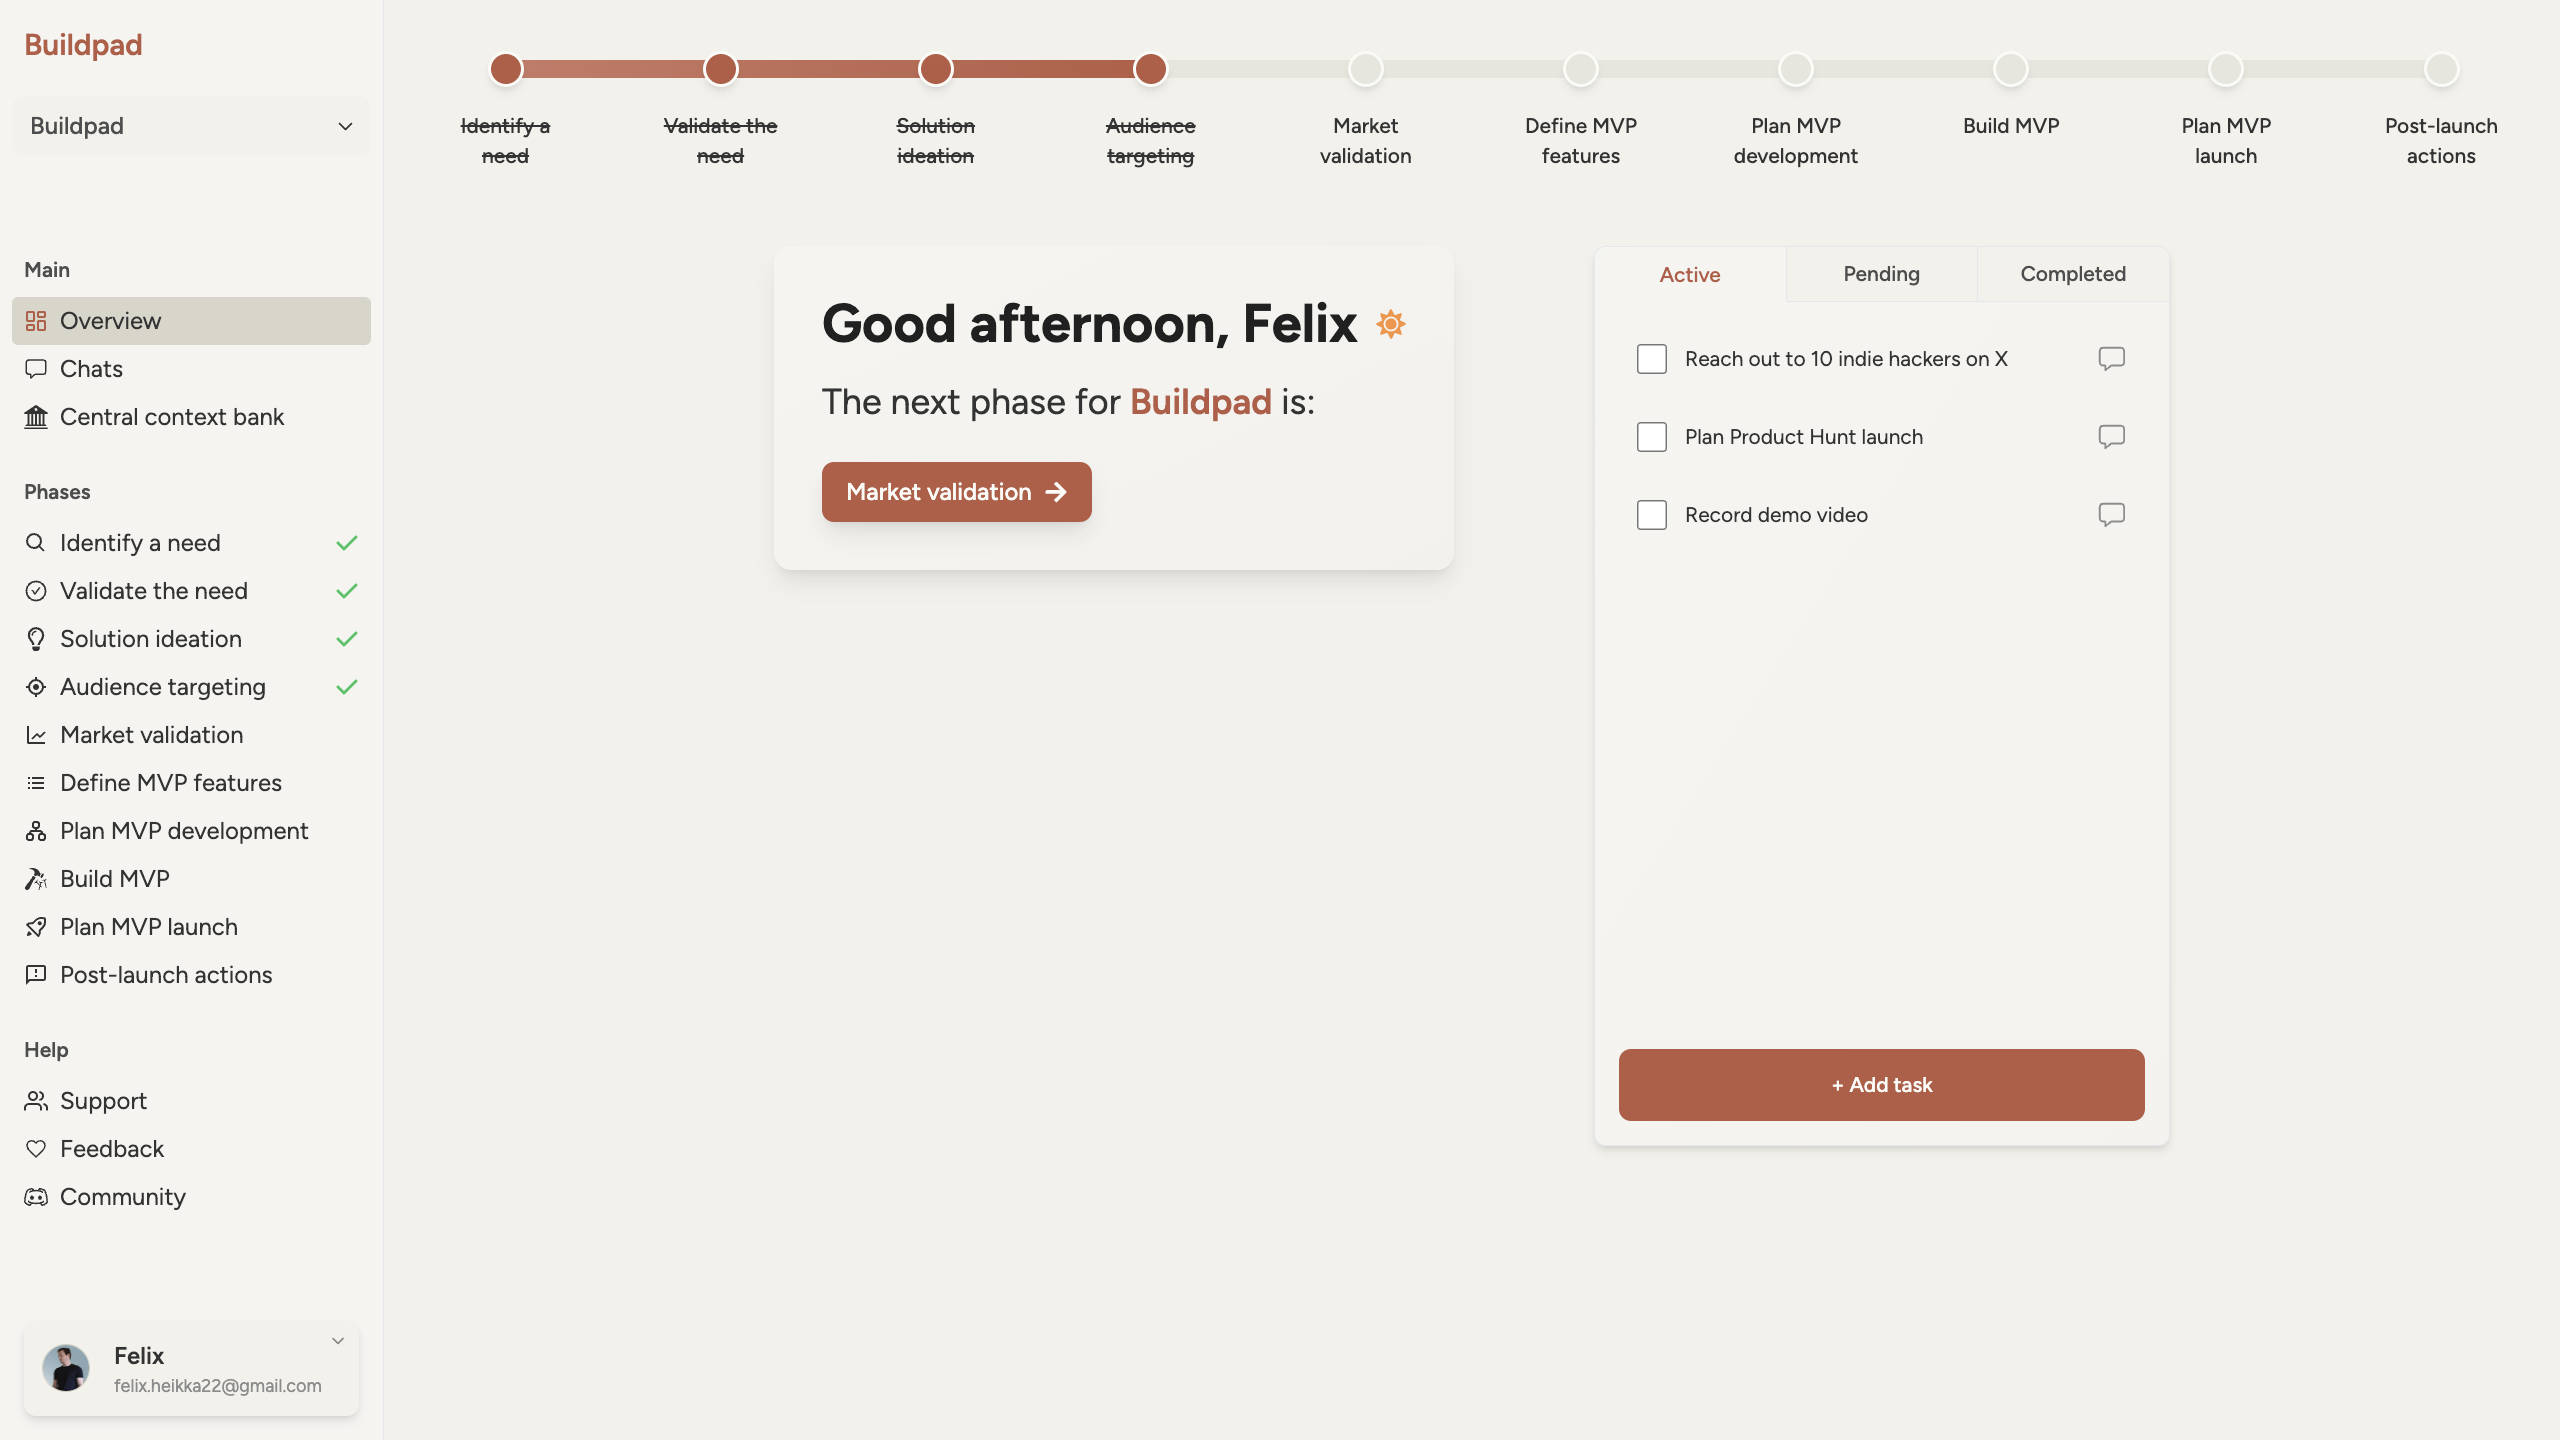This screenshot has width=2560, height=1440.
Task: Click Felix's profile avatar thumbnail
Action: point(66,1368)
